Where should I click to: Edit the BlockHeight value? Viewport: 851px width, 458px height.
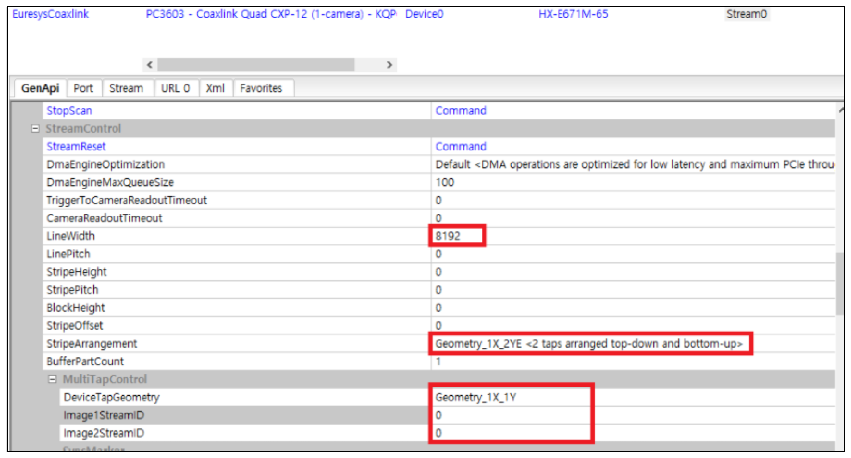tap(633, 308)
